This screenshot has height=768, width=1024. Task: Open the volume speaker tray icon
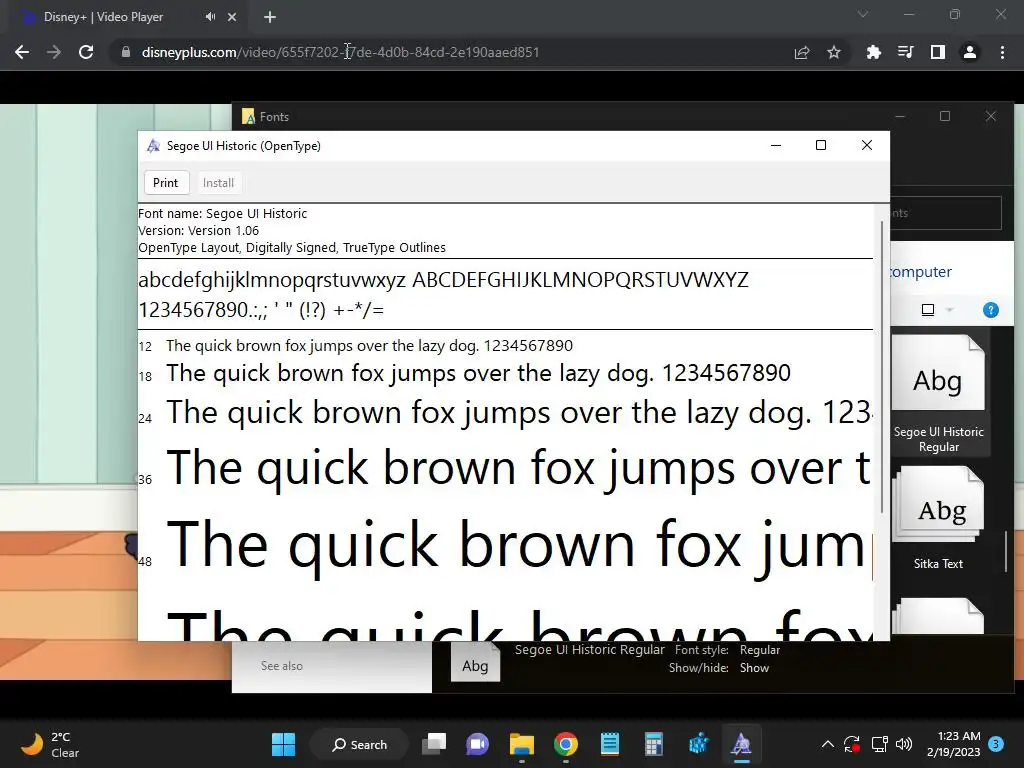point(904,744)
